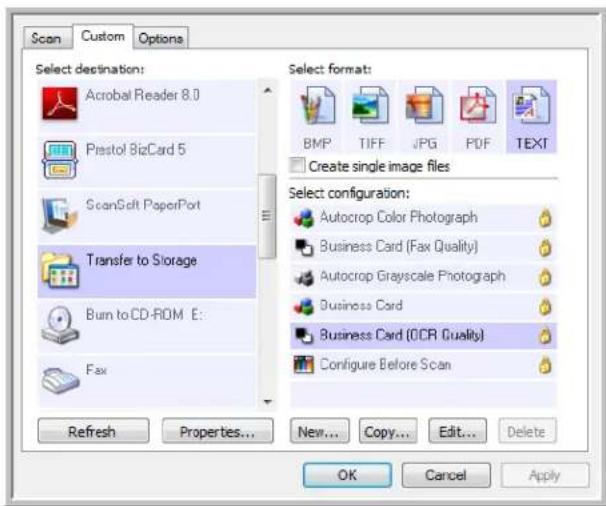Click the lock on Business Card (OCR Quality)
The height and width of the screenshot is (506, 606).
[545, 336]
